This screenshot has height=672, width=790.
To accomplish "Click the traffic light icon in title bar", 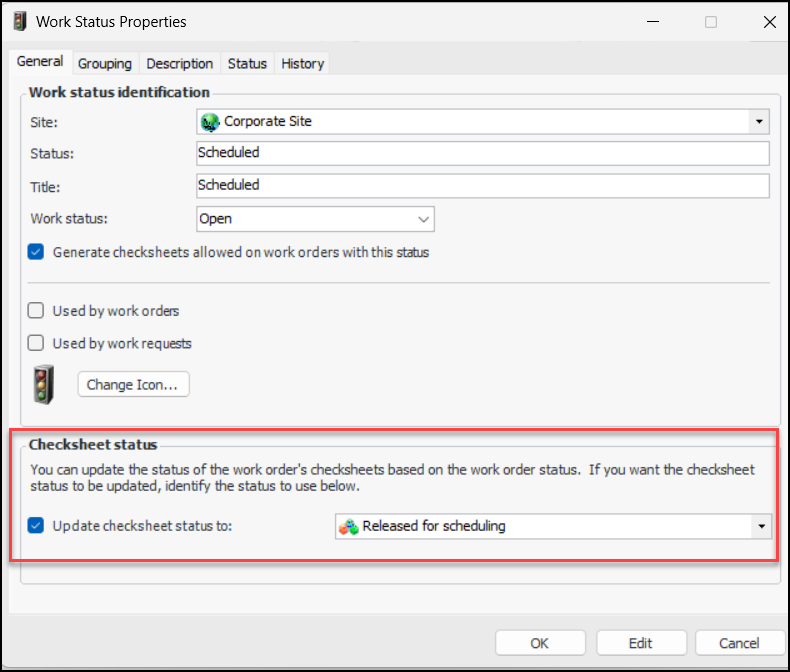I will 20,22.
